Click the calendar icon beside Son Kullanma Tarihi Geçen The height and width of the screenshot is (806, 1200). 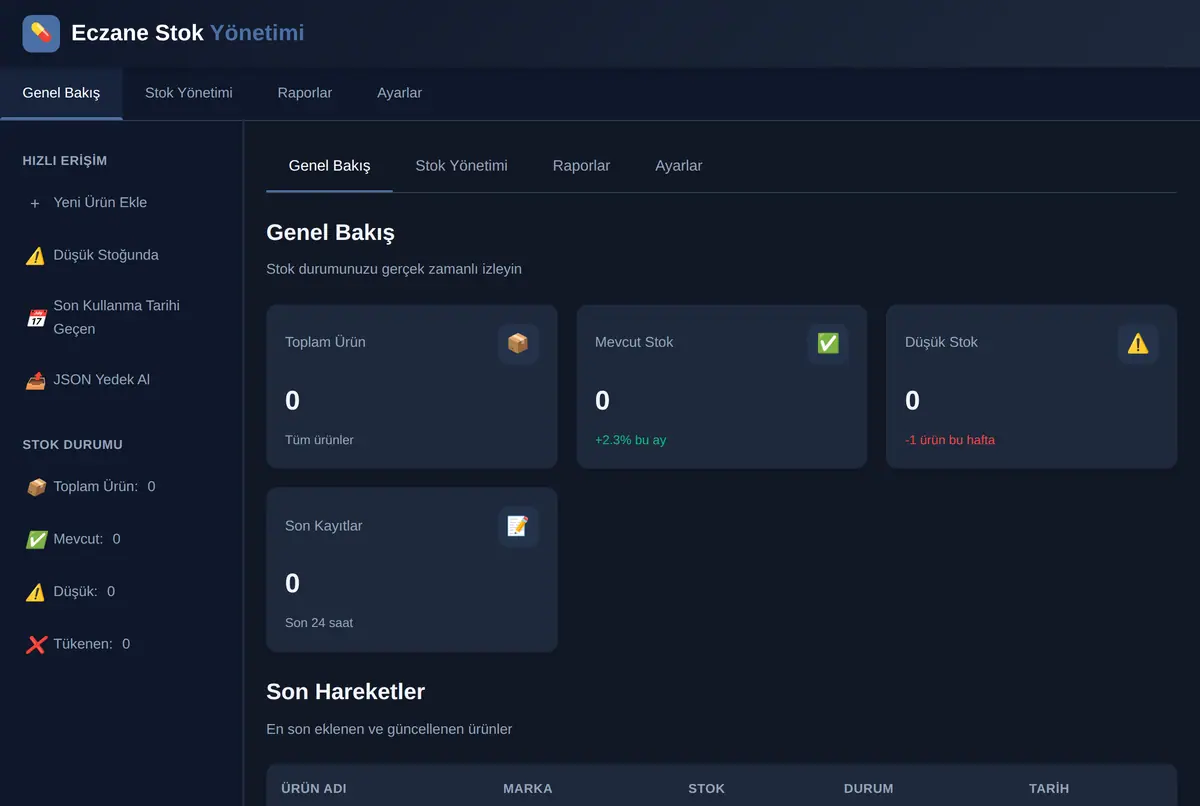point(36,318)
